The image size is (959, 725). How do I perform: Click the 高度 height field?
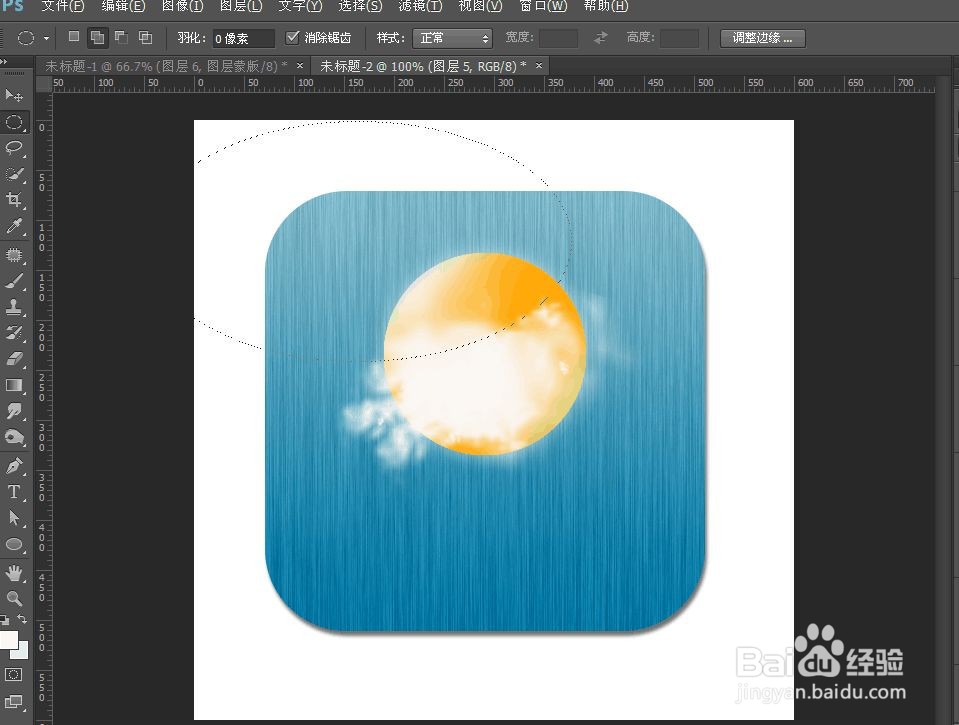click(679, 38)
